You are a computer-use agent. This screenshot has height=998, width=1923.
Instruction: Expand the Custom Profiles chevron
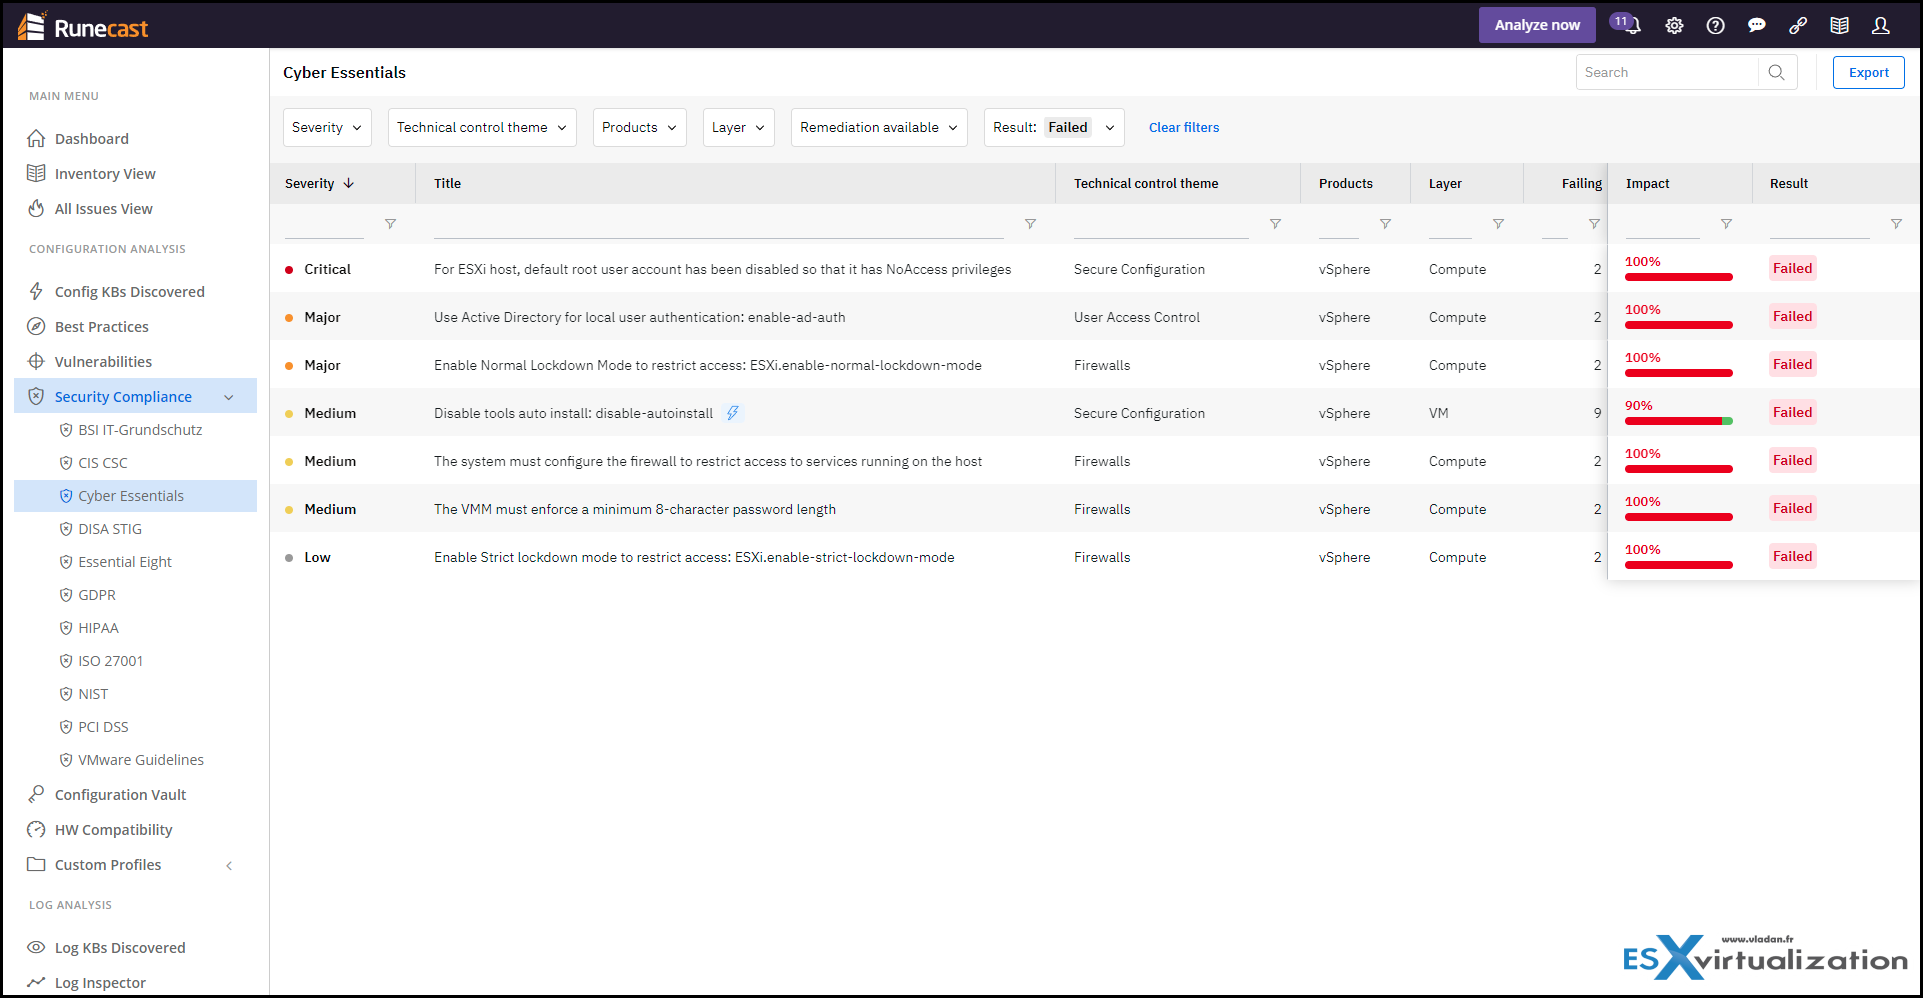[229, 865]
